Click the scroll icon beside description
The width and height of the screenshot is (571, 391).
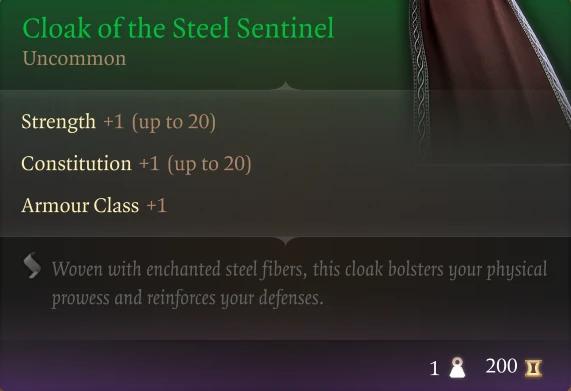pyautogui.click(x=32, y=265)
